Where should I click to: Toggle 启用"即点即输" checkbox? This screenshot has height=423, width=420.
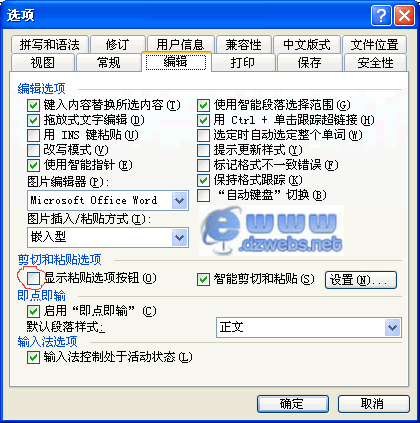pos(33,311)
